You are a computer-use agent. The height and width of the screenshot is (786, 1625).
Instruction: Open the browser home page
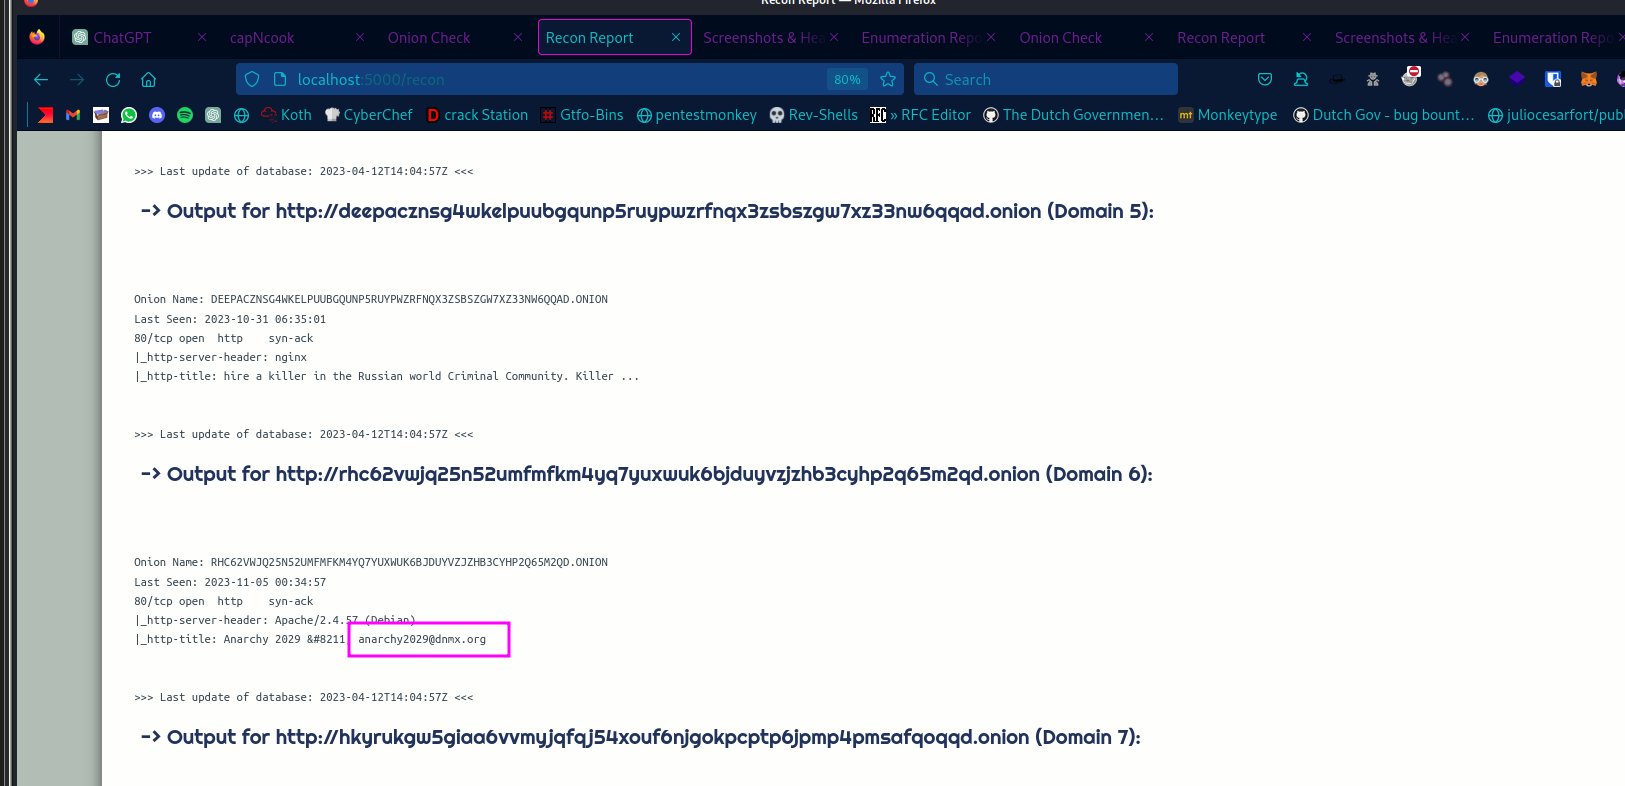pos(149,79)
